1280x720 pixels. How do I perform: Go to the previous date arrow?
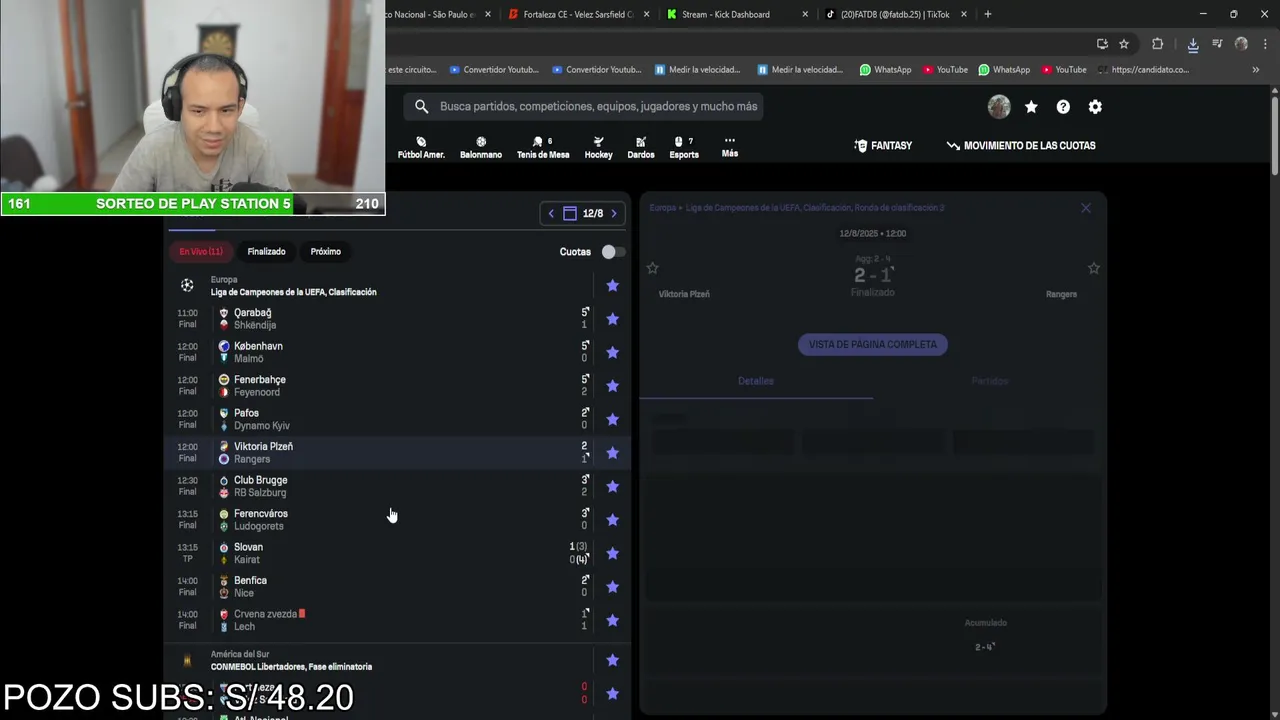551,213
